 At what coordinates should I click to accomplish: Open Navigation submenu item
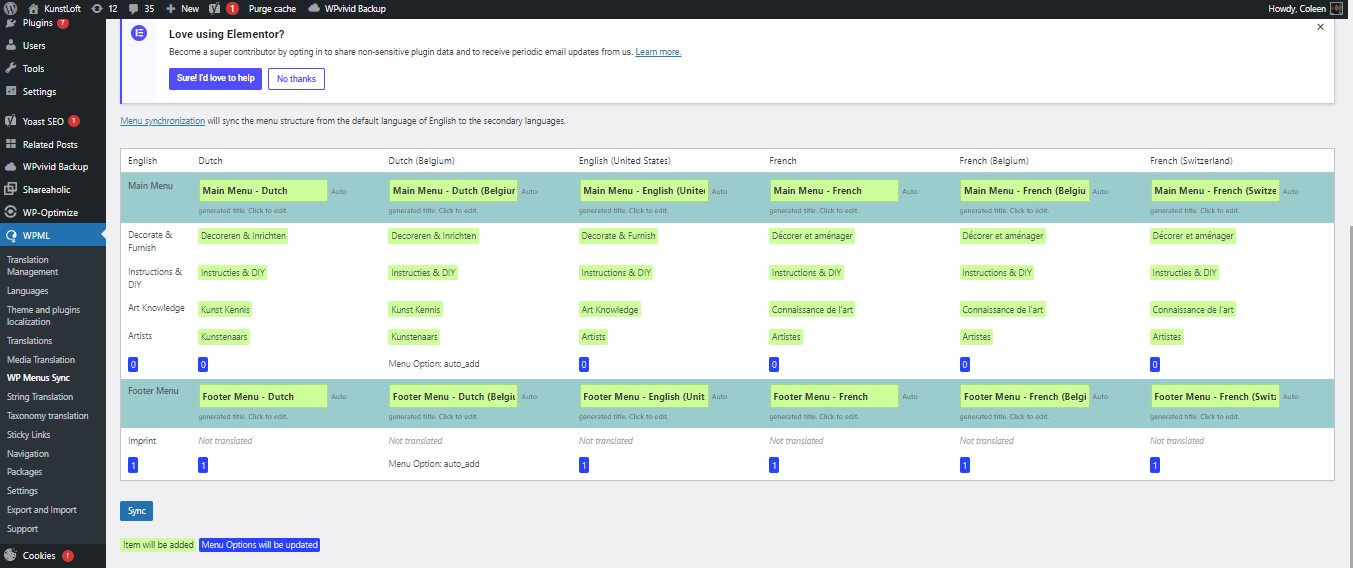click(x=28, y=454)
